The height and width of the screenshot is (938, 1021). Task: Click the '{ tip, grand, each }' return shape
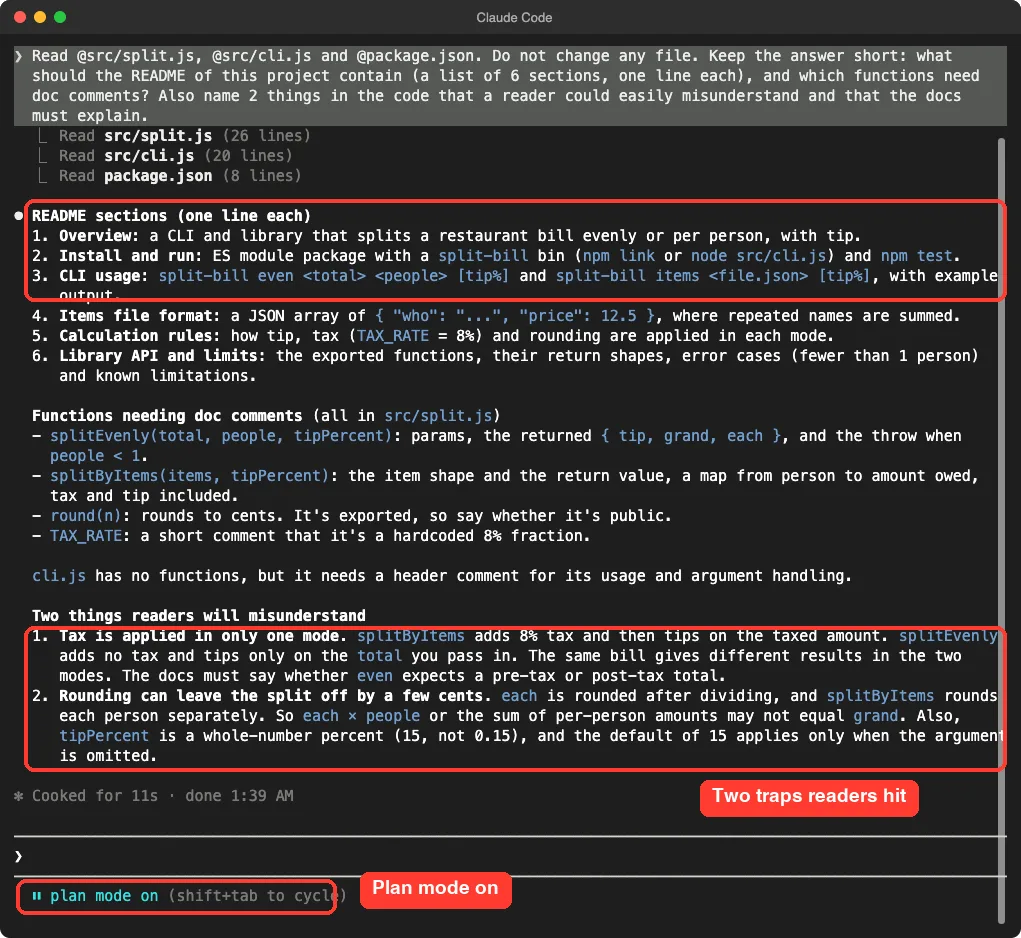[690, 436]
